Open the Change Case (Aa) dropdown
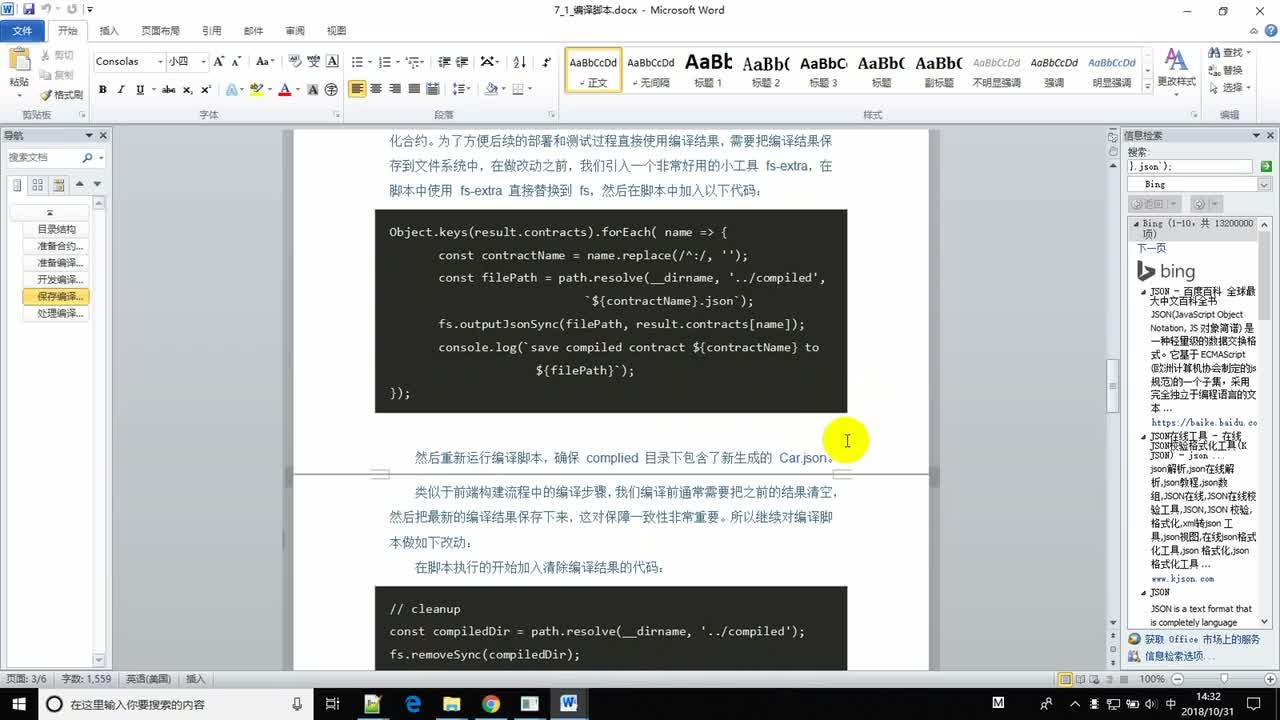The height and width of the screenshot is (720, 1280). tap(264, 61)
